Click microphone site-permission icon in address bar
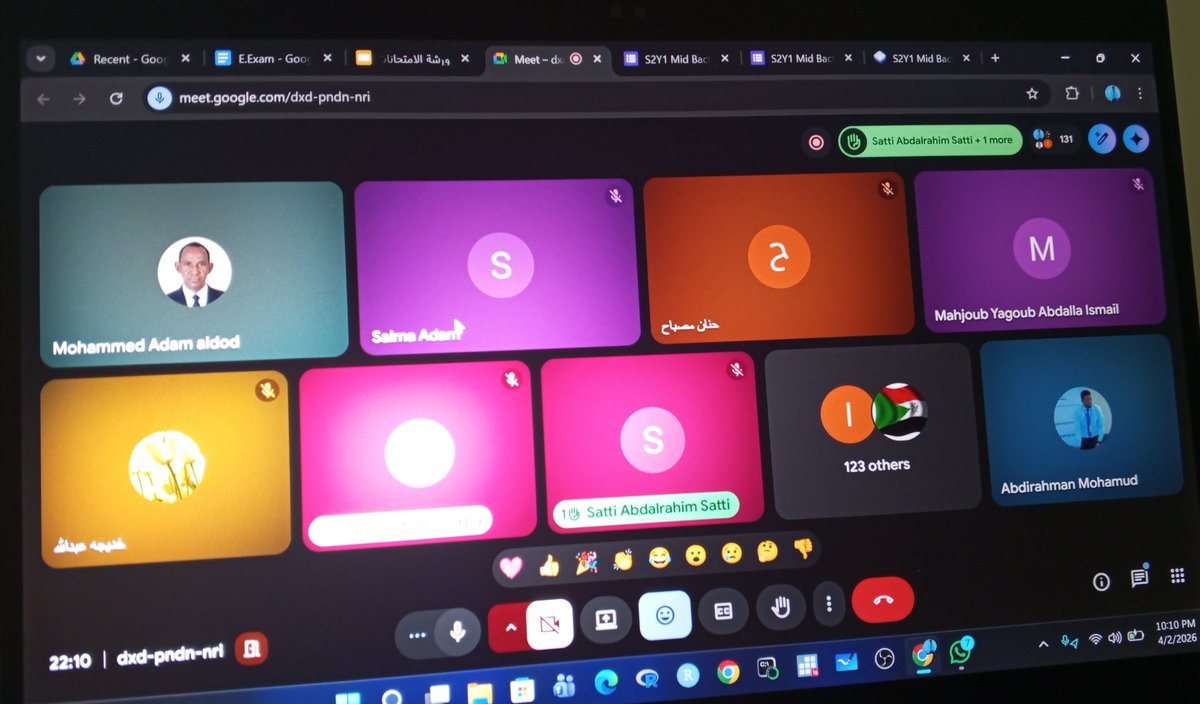Image resolution: width=1200 pixels, height=704 pixels. point(160,98)
